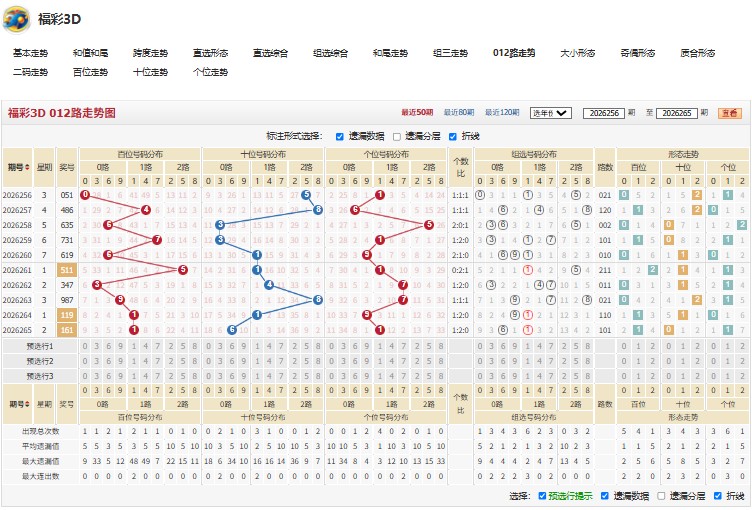Click the 预选行1 row label

point(40,346)
